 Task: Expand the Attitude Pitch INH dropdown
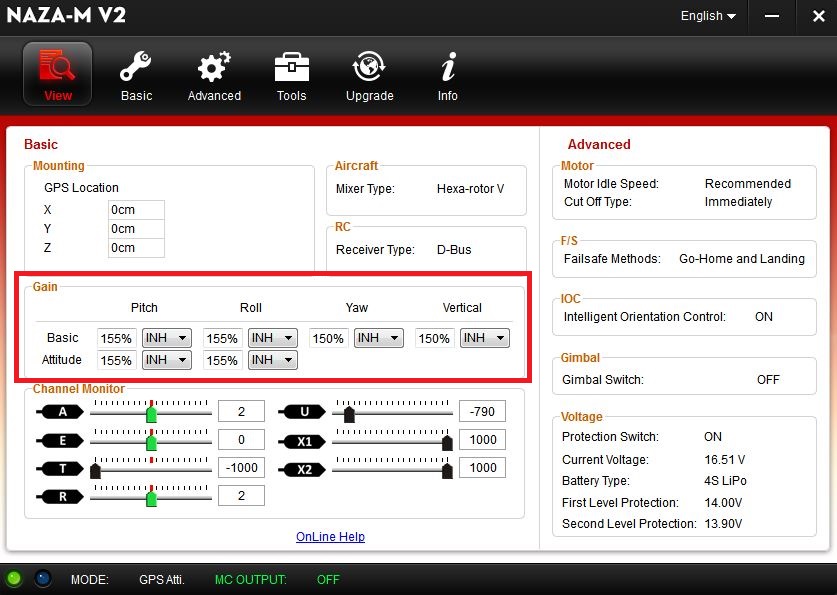[x=167, y=360]
